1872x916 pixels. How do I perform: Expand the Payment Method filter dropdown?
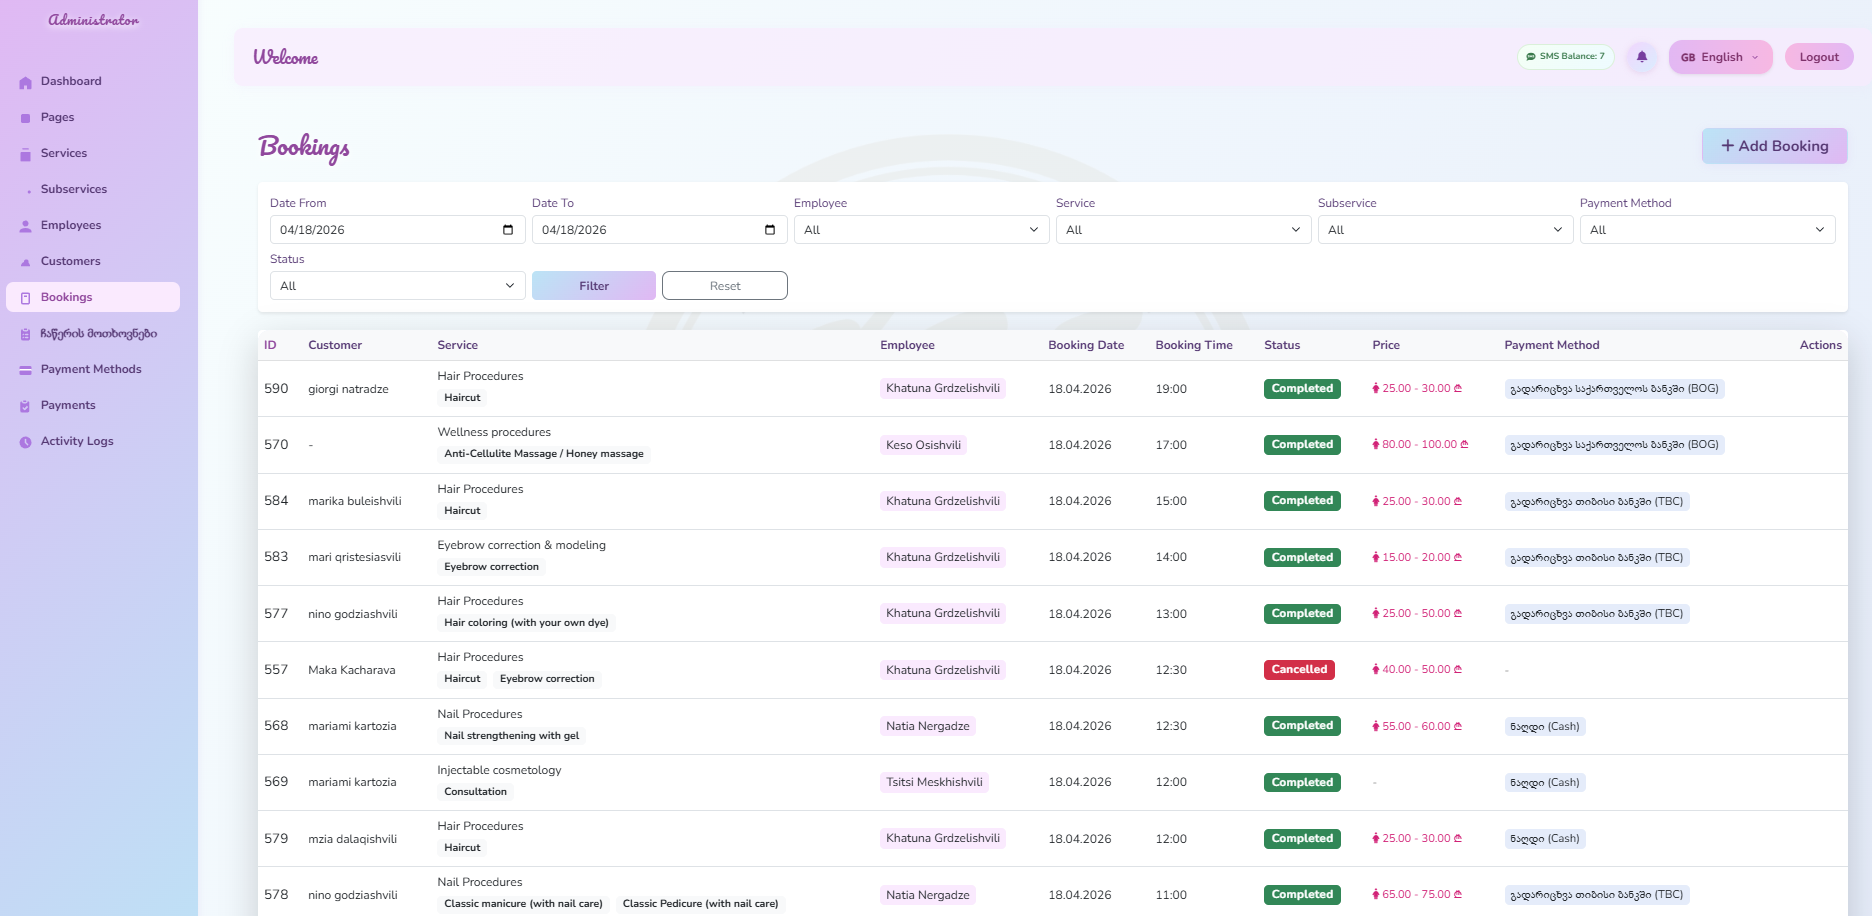click(1707, 230)
